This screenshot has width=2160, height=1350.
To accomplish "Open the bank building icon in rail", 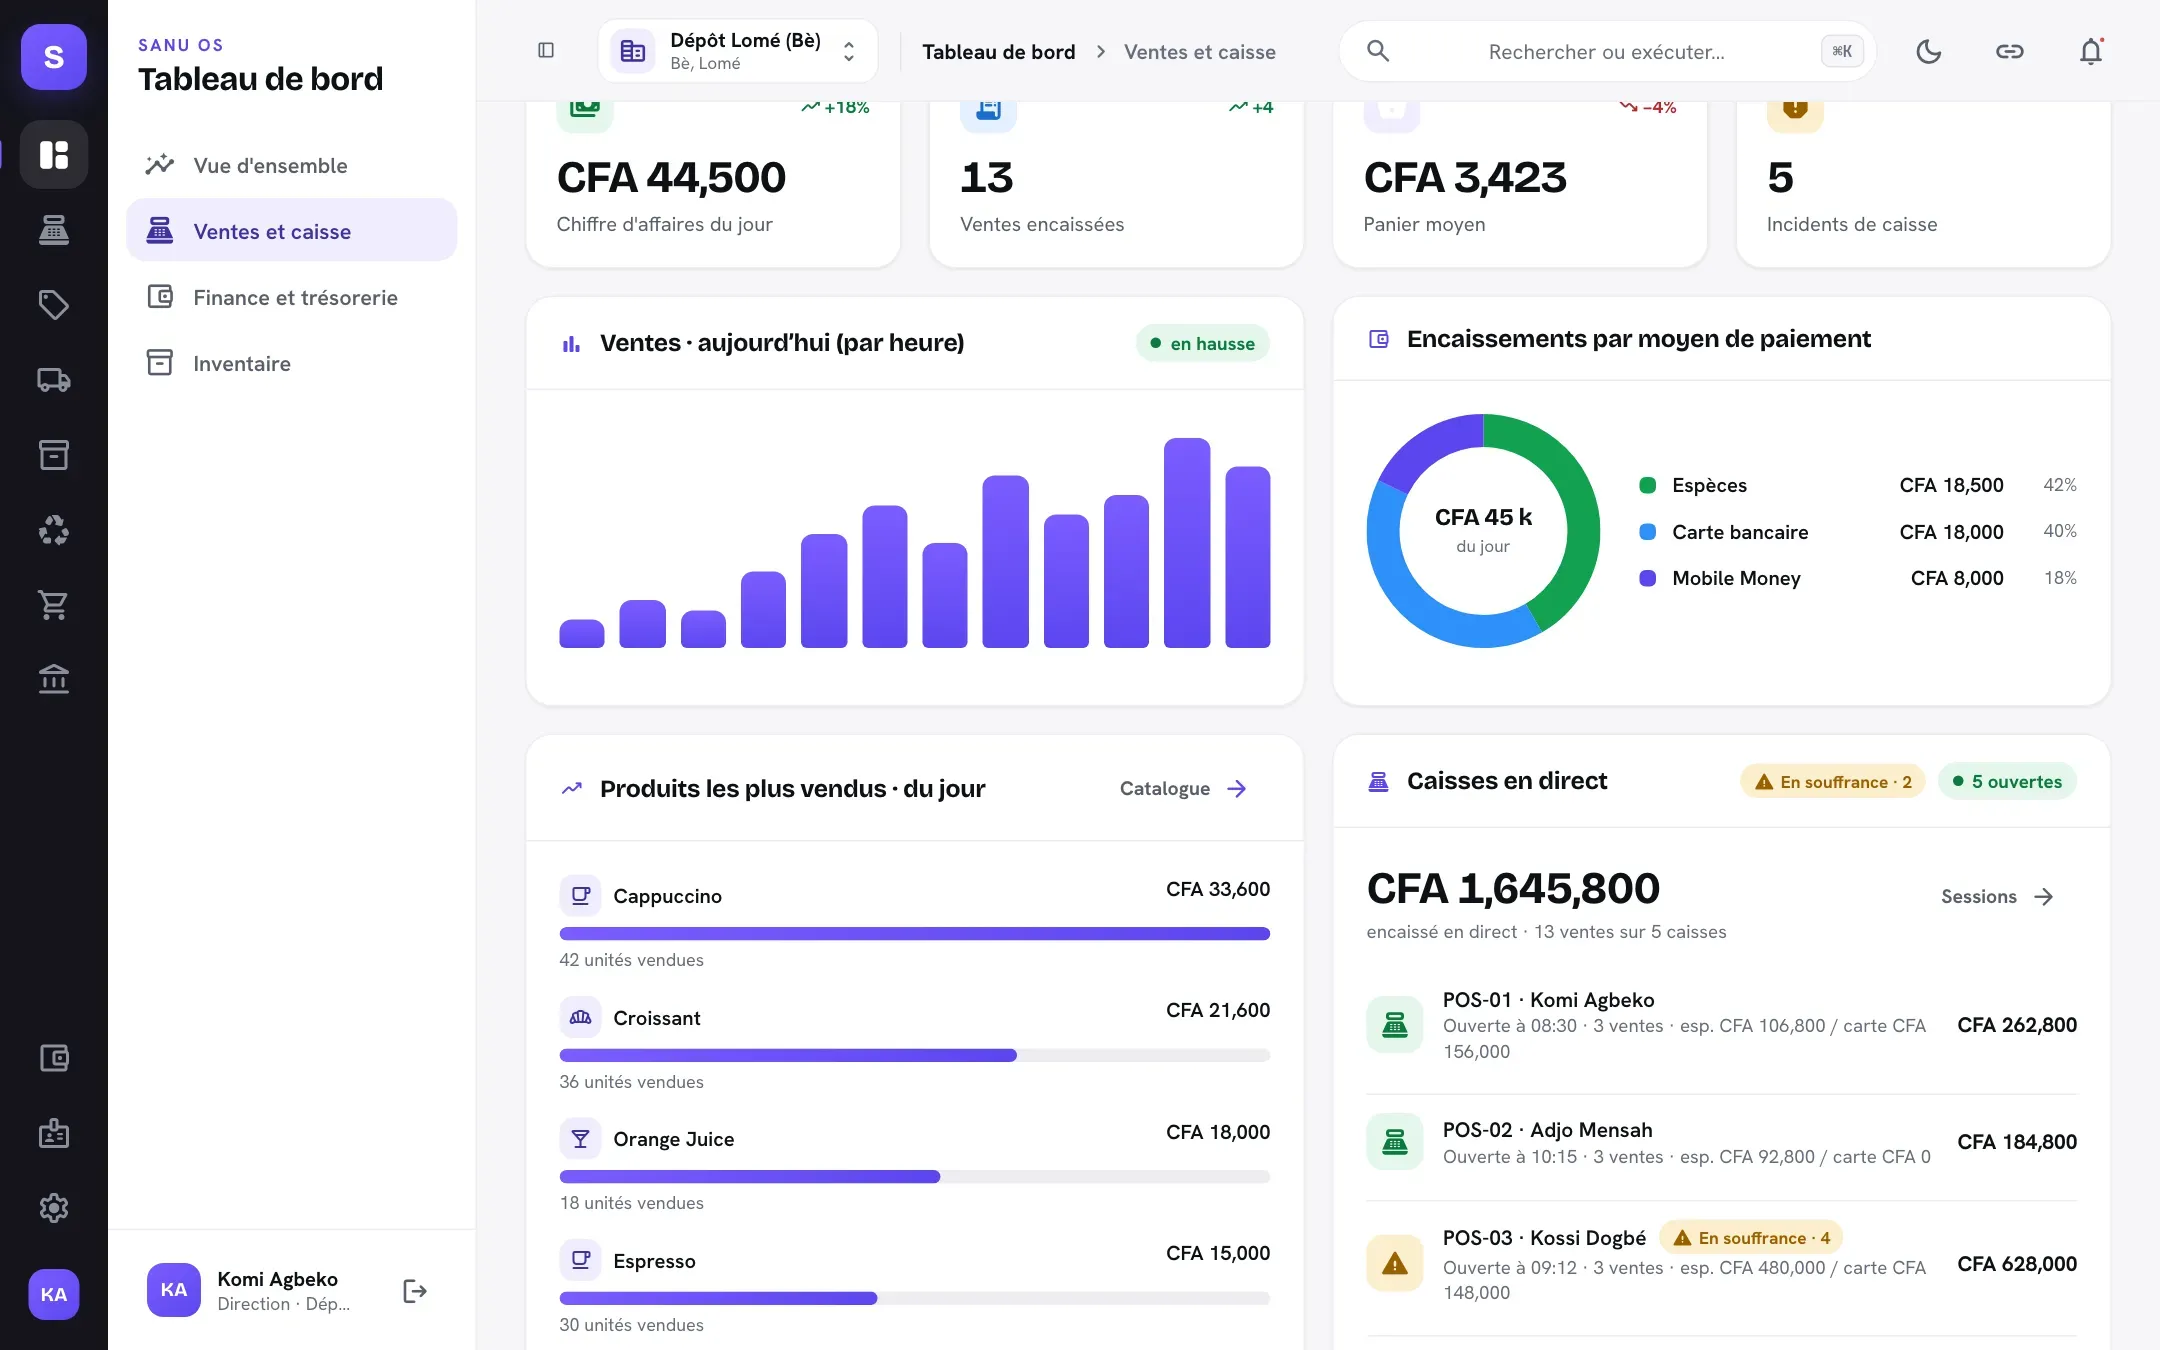I will pyautogui.click(x=54, y=680).
